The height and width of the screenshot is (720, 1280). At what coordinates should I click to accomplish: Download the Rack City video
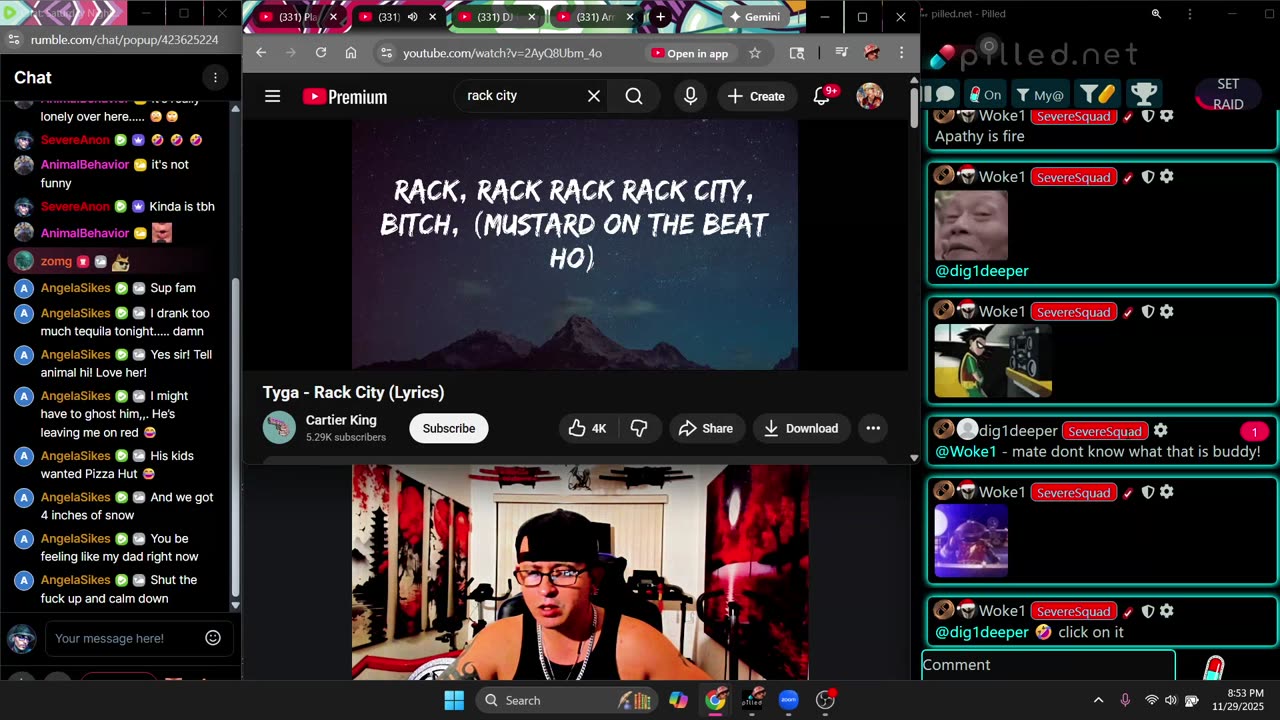click(x=801, y=428)
